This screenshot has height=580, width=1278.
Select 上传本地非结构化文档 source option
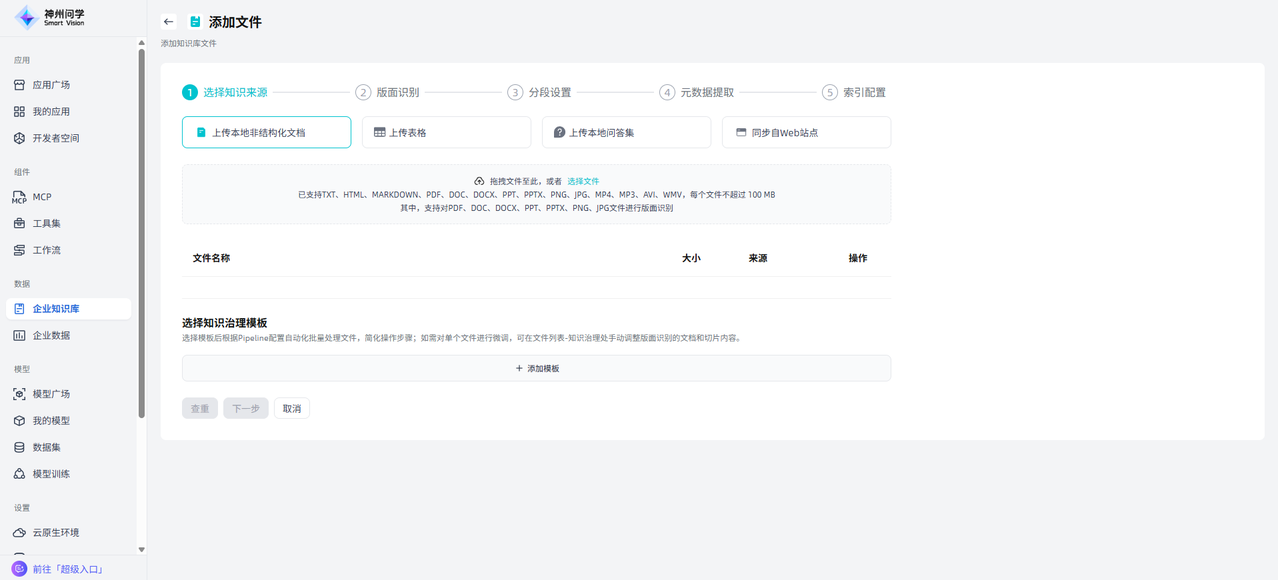(x=266, y=133)
